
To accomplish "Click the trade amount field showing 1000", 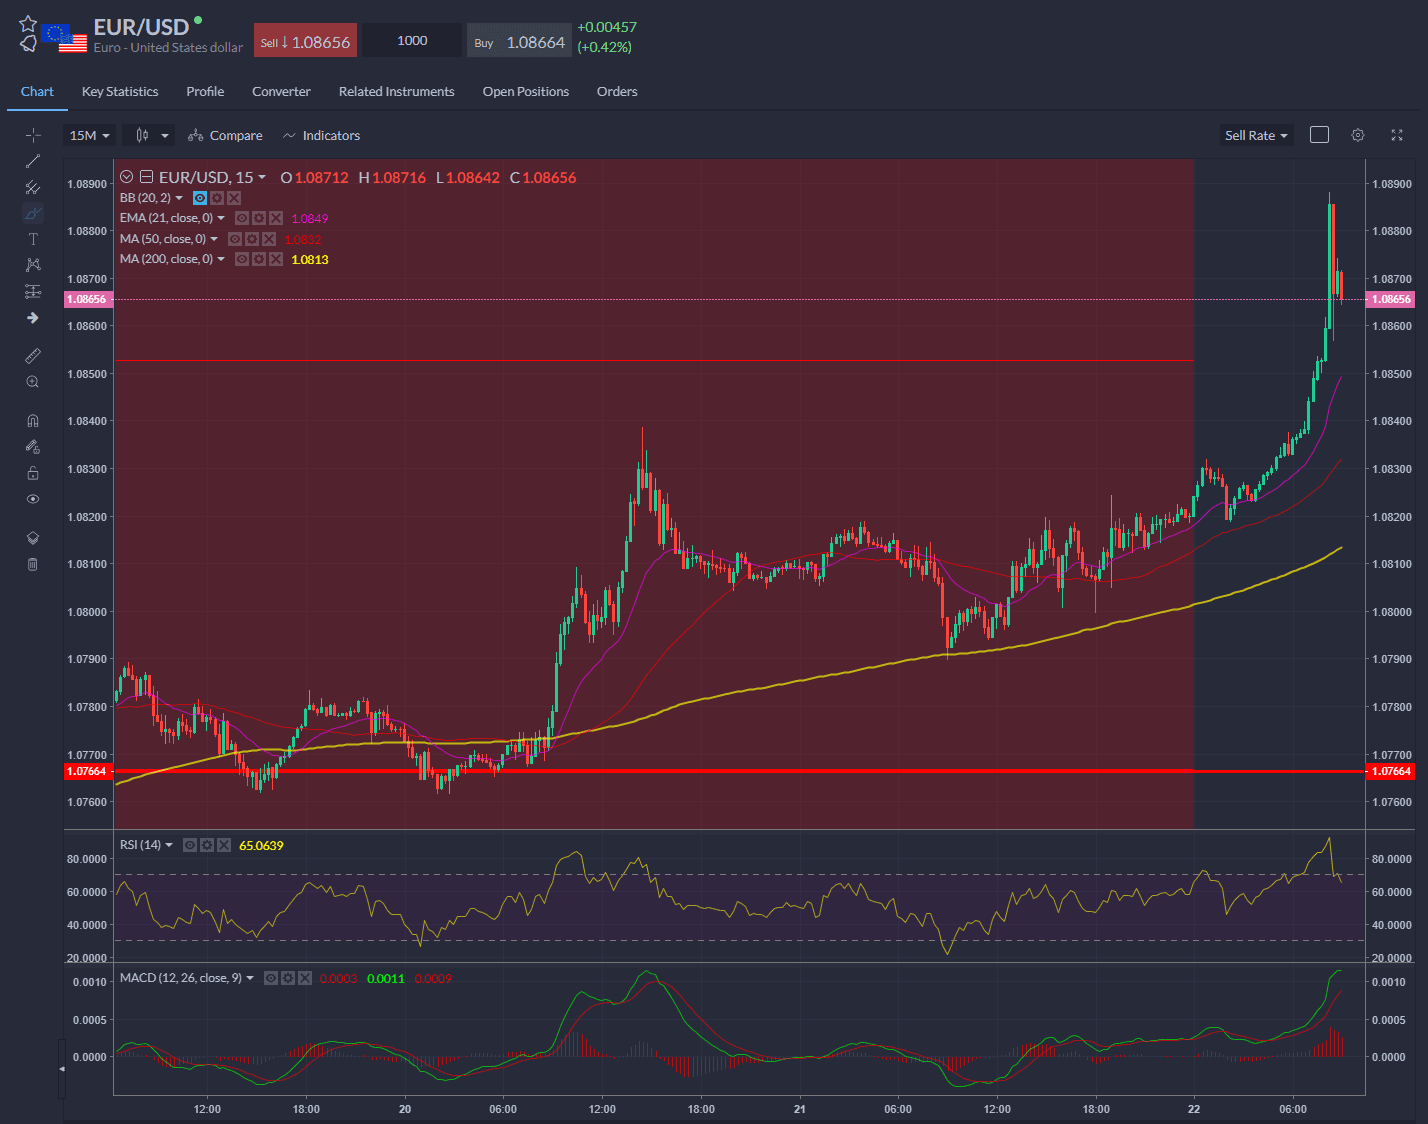I will 412,41.
